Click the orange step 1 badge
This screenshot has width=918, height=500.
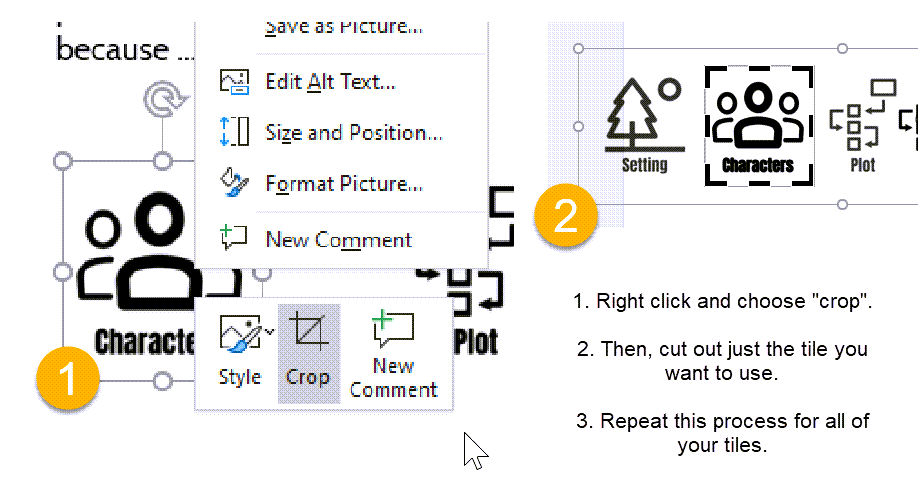coord(67,378)
